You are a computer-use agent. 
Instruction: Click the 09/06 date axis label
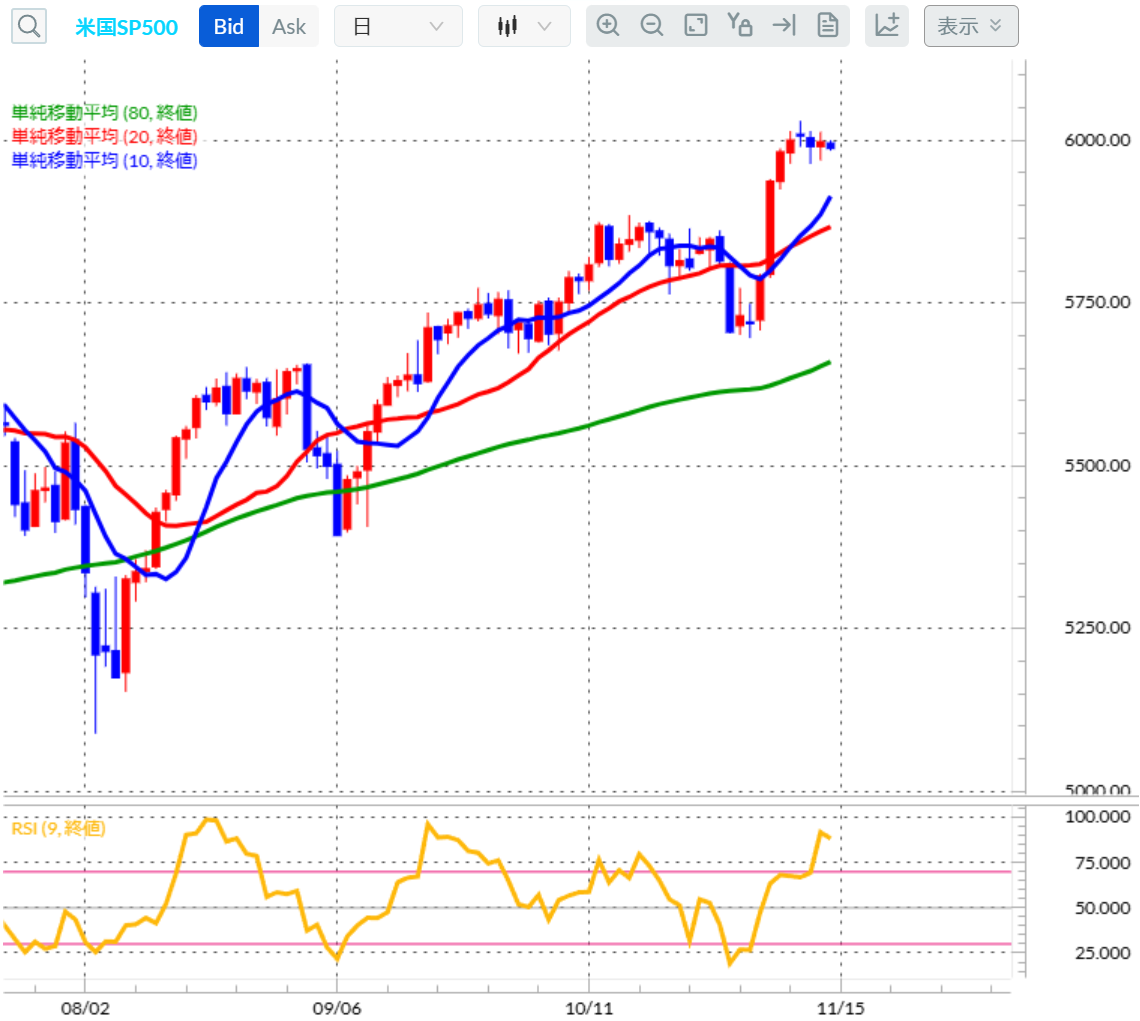[337, 1009]
